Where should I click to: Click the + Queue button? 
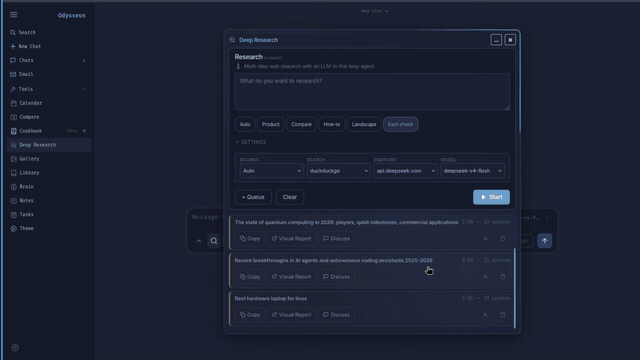point(253,197)
